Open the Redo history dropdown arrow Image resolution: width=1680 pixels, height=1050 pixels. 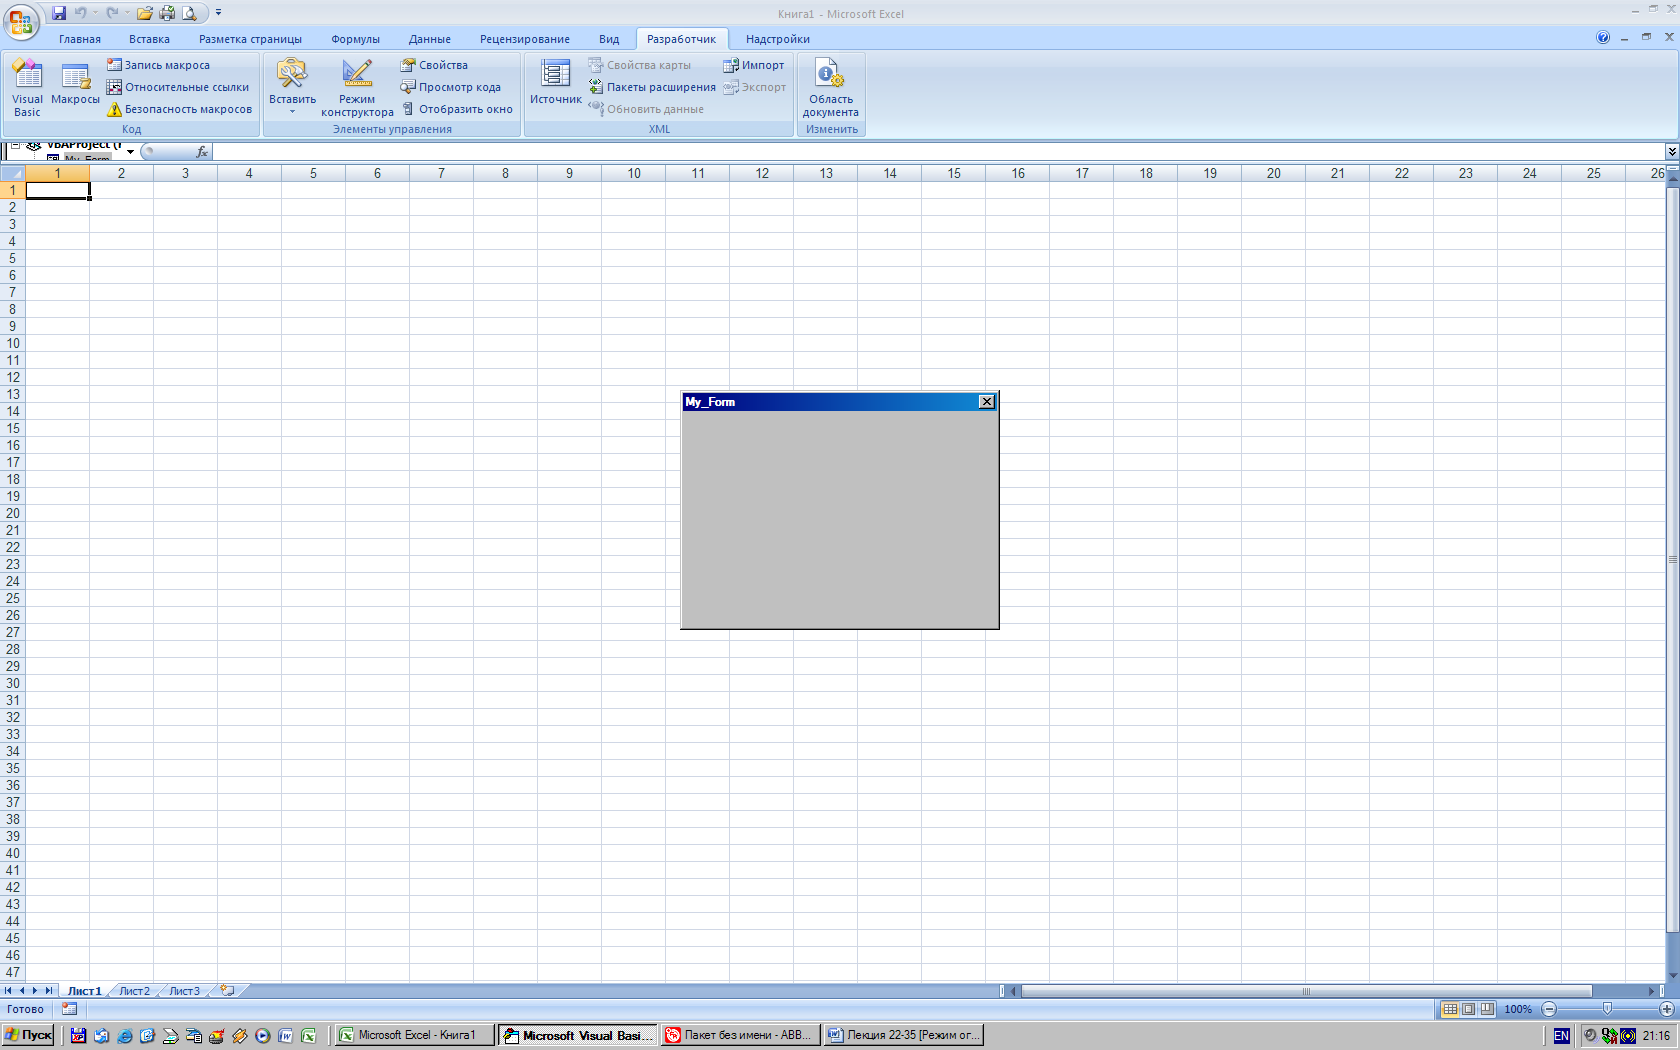coord(127,13)
